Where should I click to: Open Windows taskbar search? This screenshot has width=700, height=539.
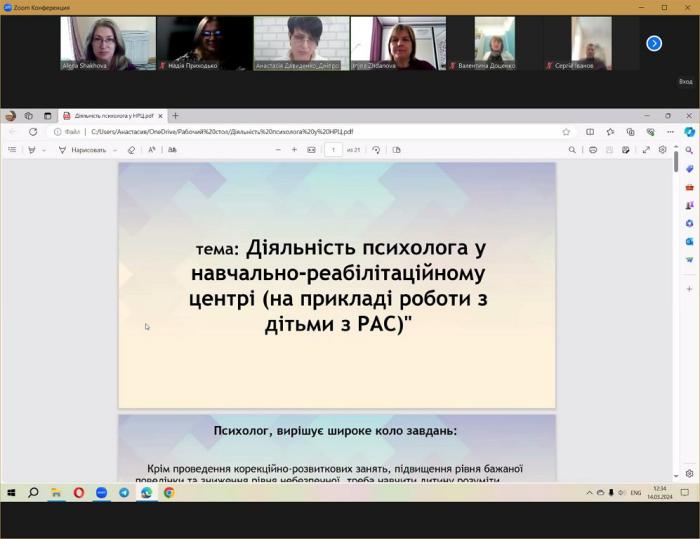click(33, 493)
